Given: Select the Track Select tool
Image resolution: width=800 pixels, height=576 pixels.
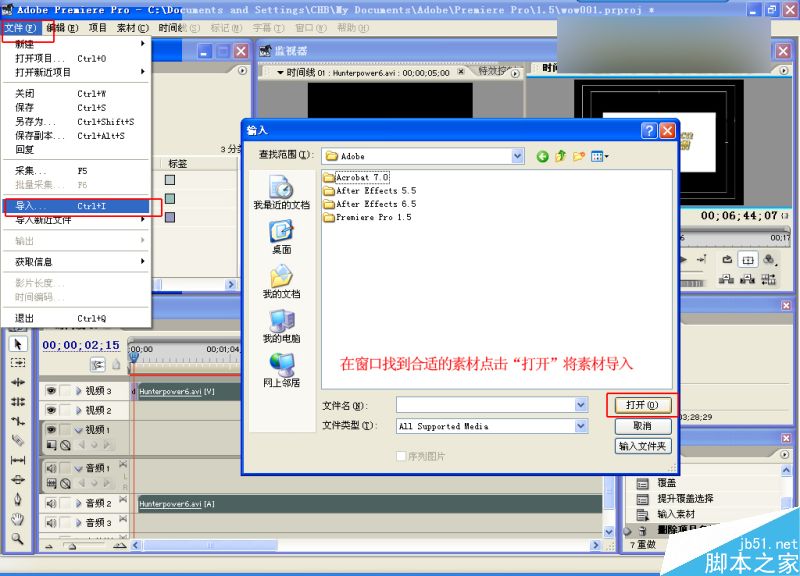Looking at the screenshot, I should [x=18, y=363].
